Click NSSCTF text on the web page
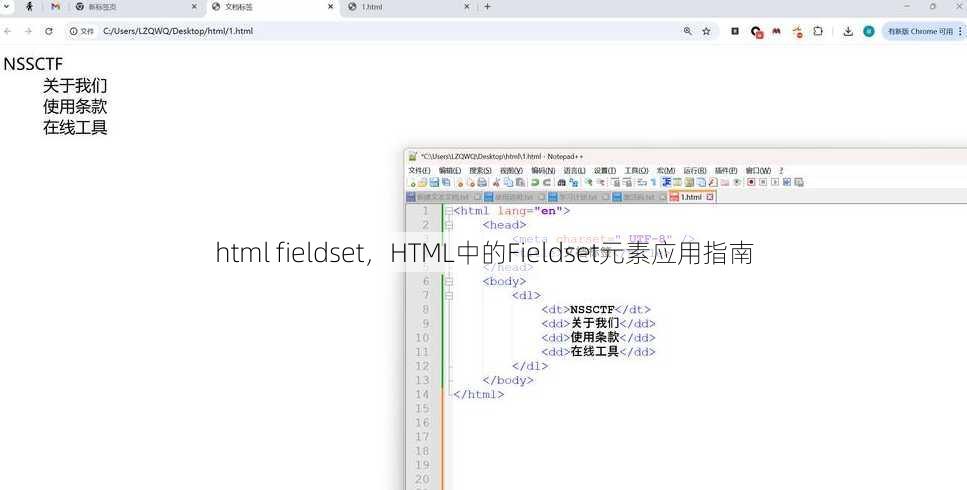The height and width of the screenshot is (490, 967). pos(33,64)
